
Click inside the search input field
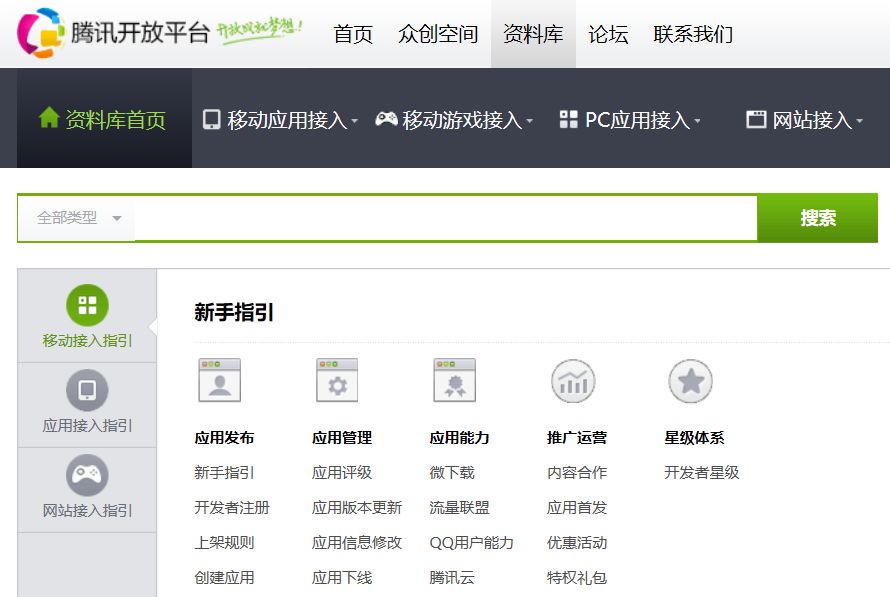pyautogui.click(x=440, y=217)
